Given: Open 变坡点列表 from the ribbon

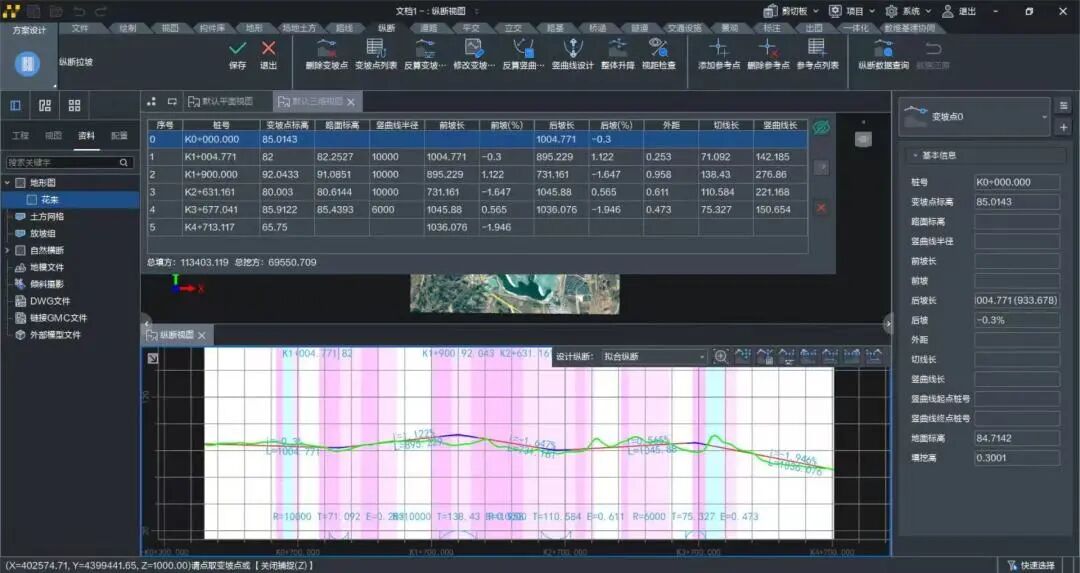Looking at the screenshot, I should pyautogui.click(x=375, y=48).
